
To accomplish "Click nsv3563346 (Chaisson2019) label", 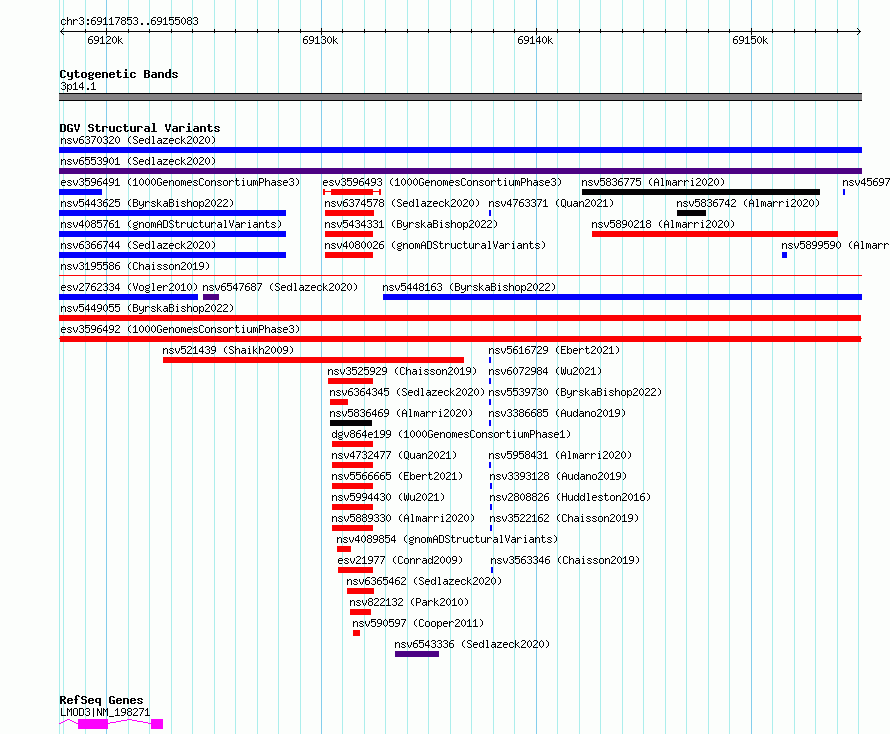I will [565, 560].
